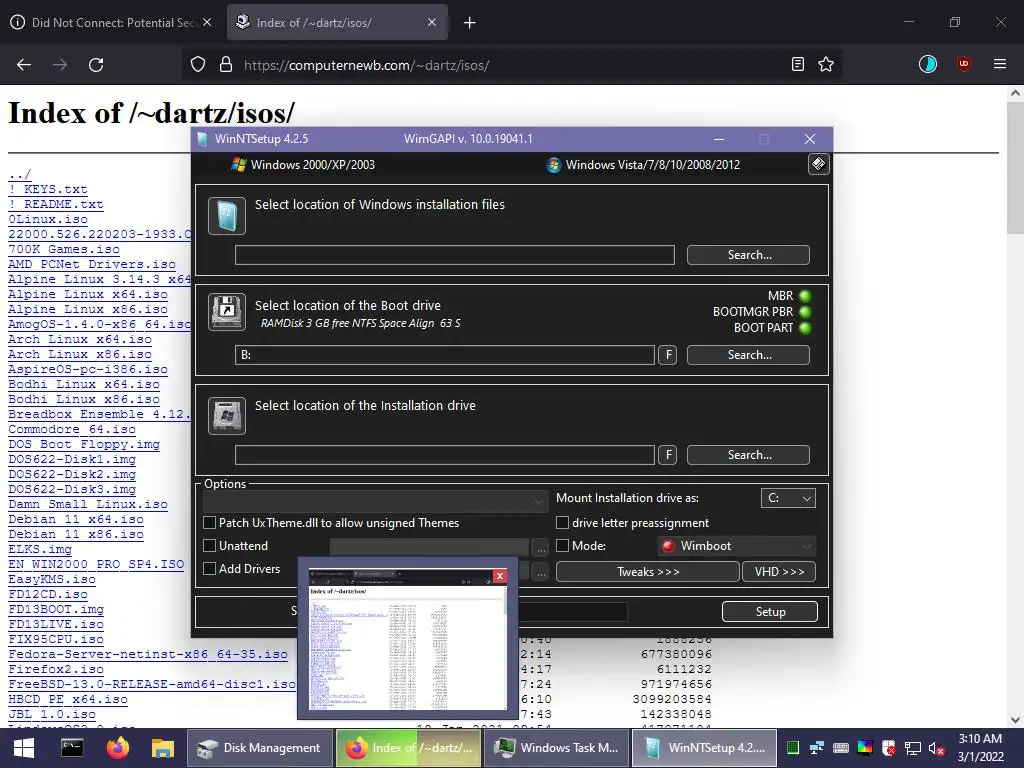
Task: Click the red Wimboot indicator icon
Action: click(x=667, y=546)
